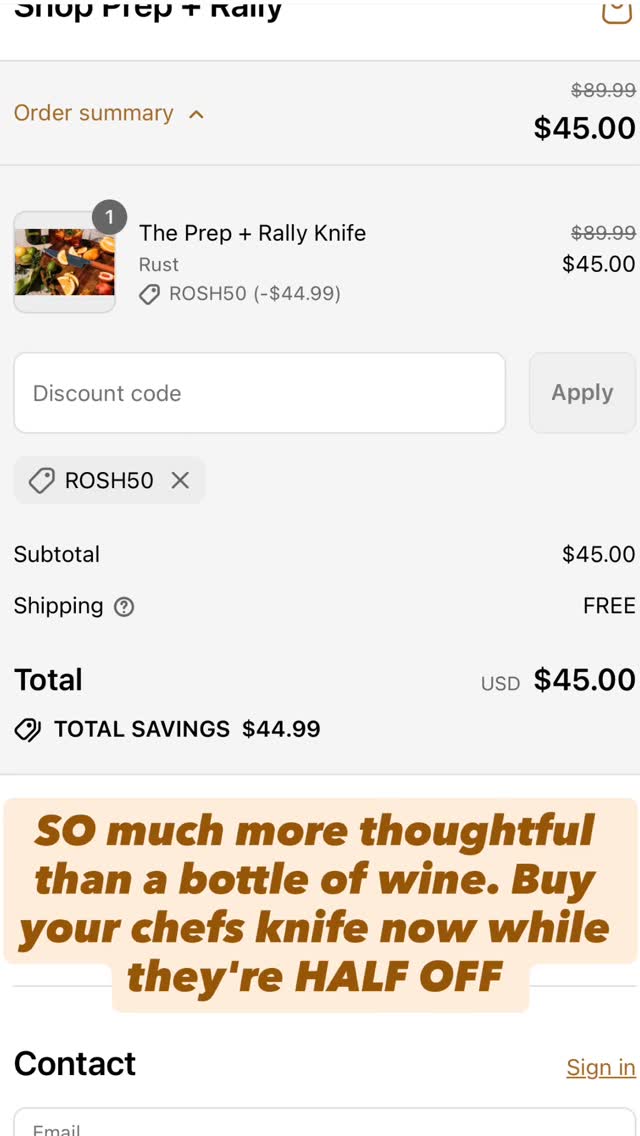Image resolution: width=640 pixels, height=1136 pixels.
Task: Click the Apply discount button
Action: click(x=583, y=393)
